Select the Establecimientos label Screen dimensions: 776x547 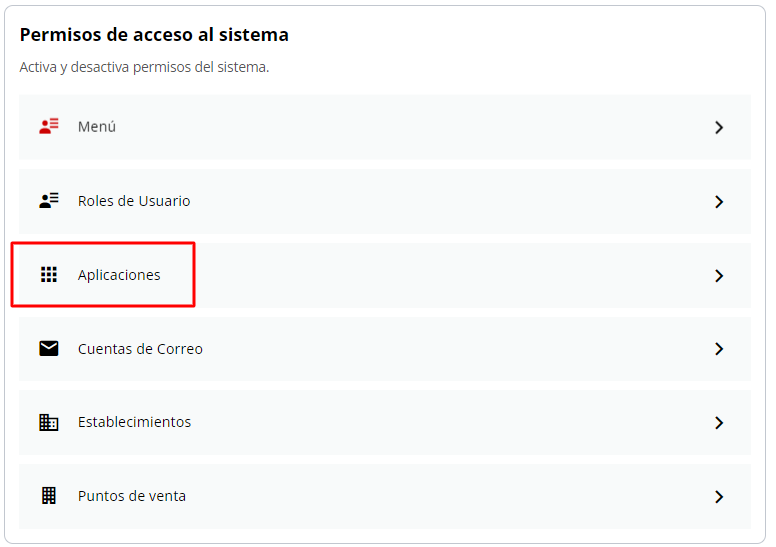click(134, 422)
